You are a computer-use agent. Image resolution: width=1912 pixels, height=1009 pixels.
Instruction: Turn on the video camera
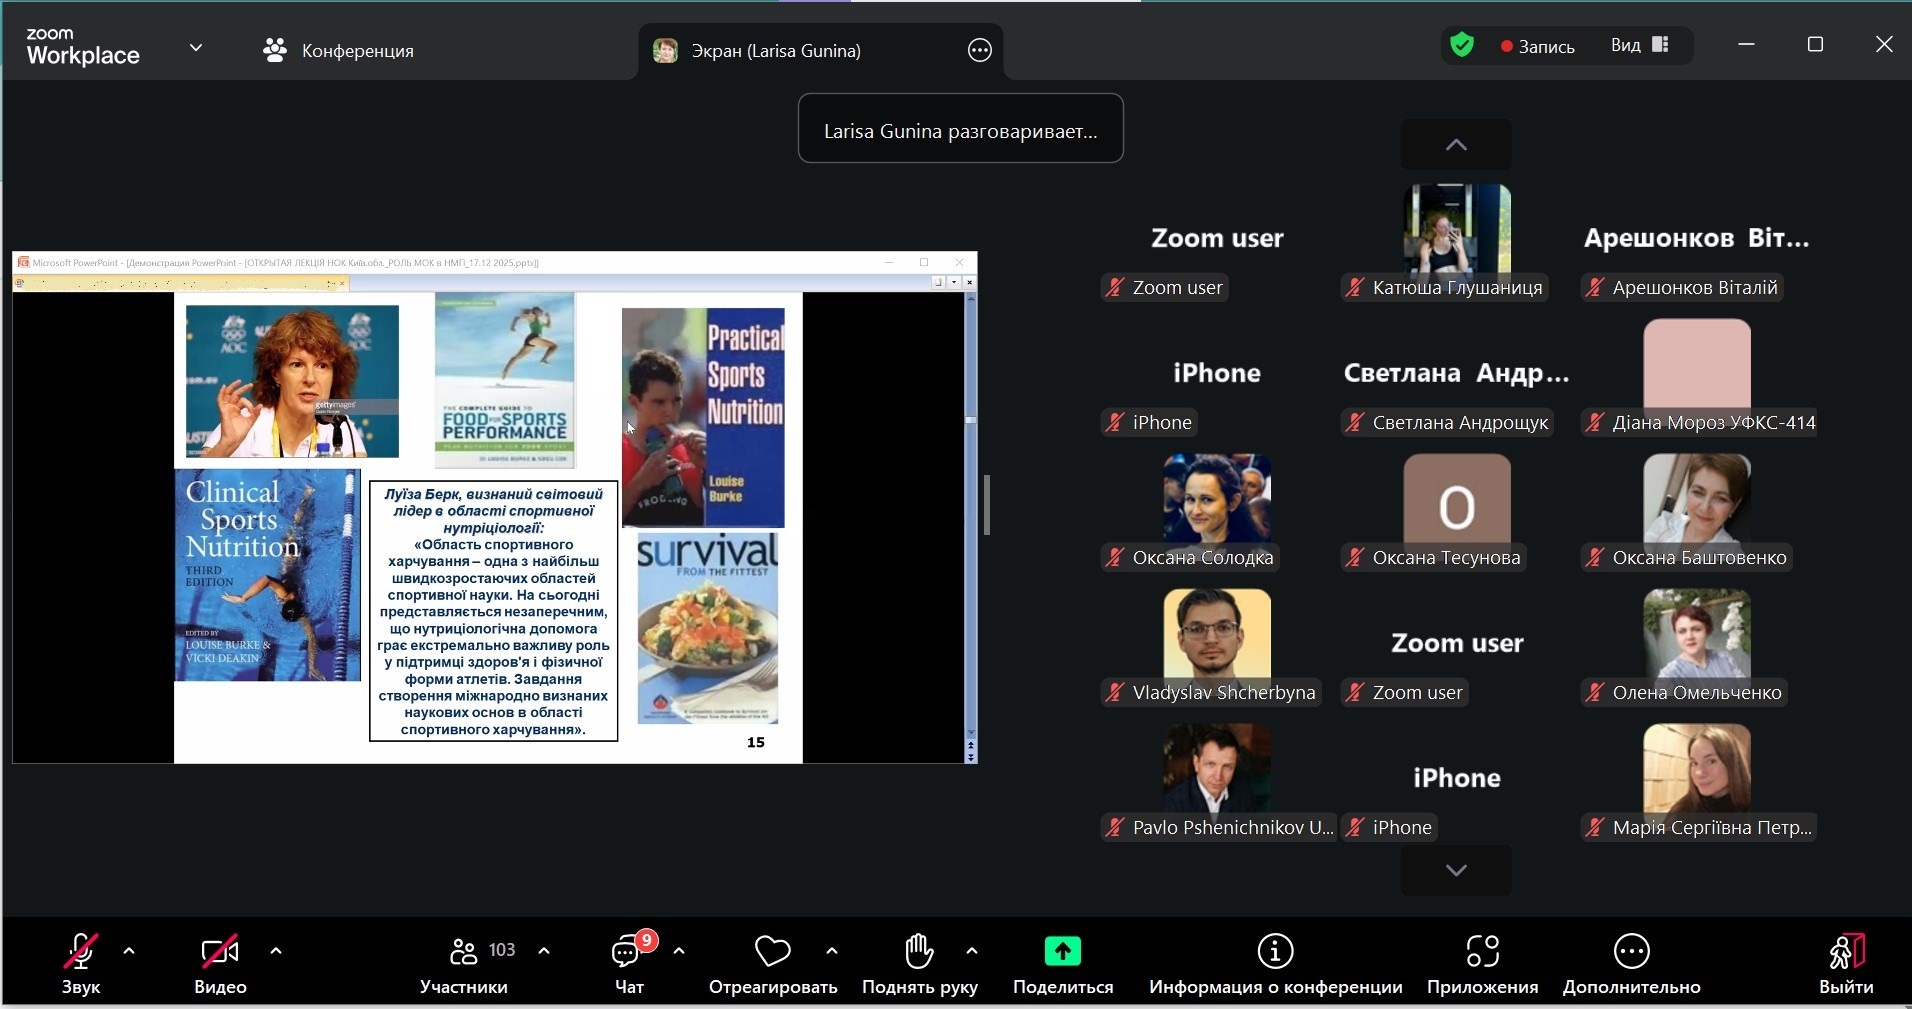pyautogui.click(x=220, y=952)
